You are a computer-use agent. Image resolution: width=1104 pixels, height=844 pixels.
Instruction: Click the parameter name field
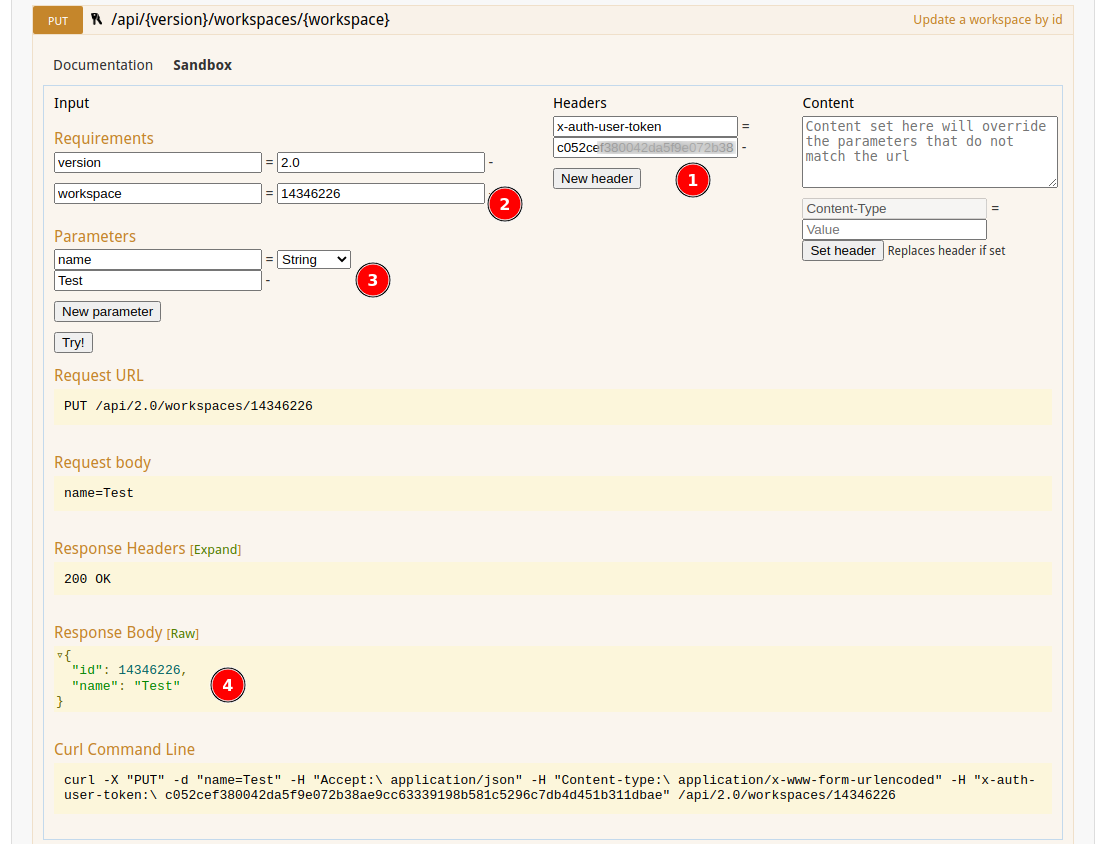tap(158, 260)
